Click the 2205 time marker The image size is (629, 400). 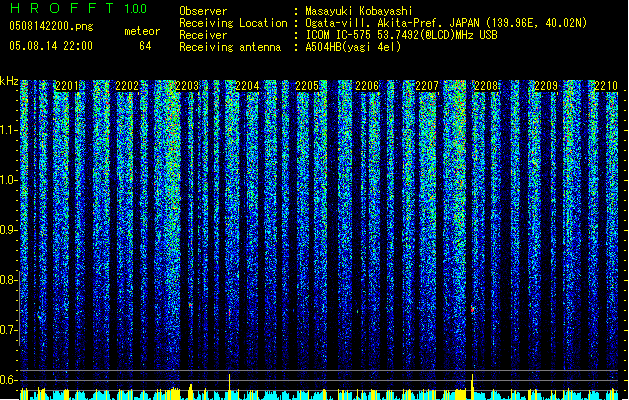point(307,86)
